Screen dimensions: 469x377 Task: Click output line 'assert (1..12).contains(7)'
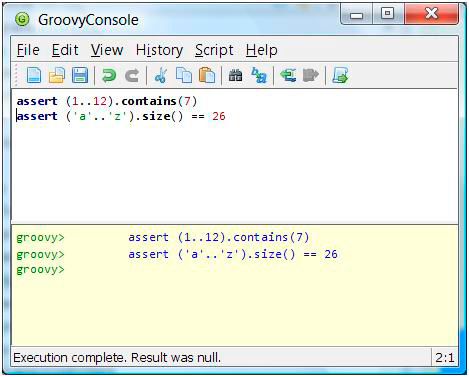[219, 237]
